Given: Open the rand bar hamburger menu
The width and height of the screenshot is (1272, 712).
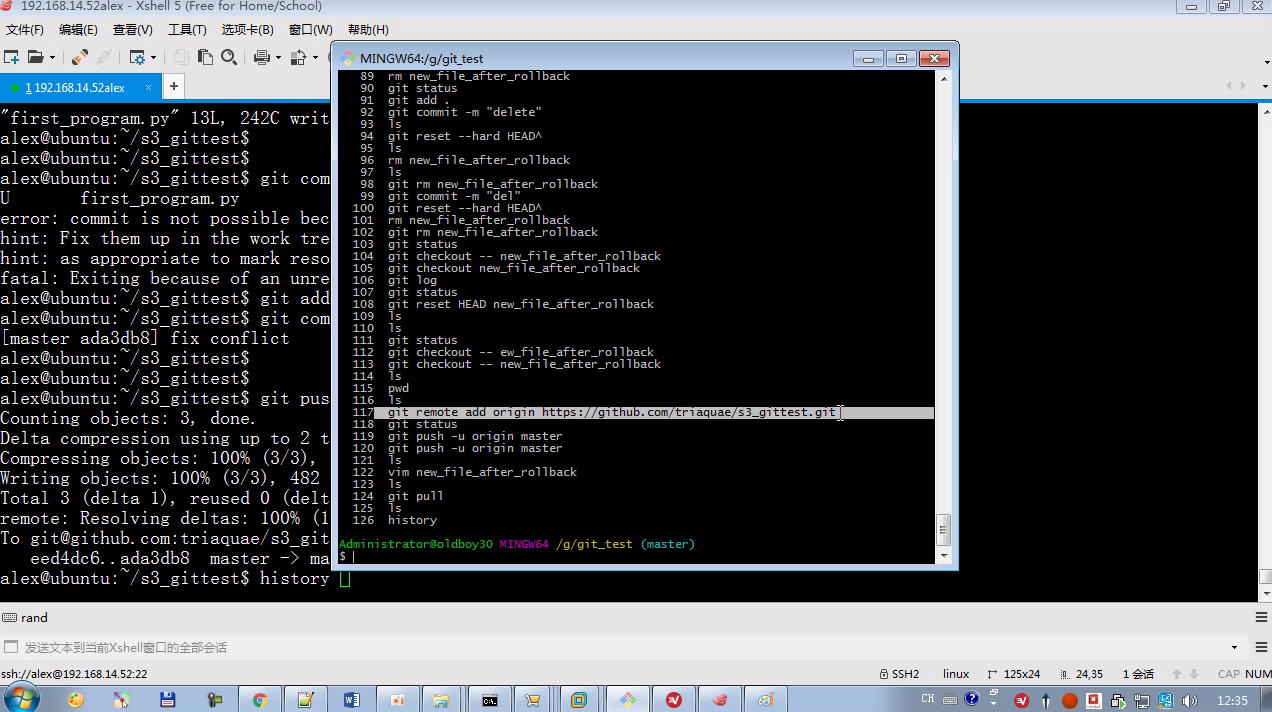Looking at the screenshot, I should click(1261, 617).
